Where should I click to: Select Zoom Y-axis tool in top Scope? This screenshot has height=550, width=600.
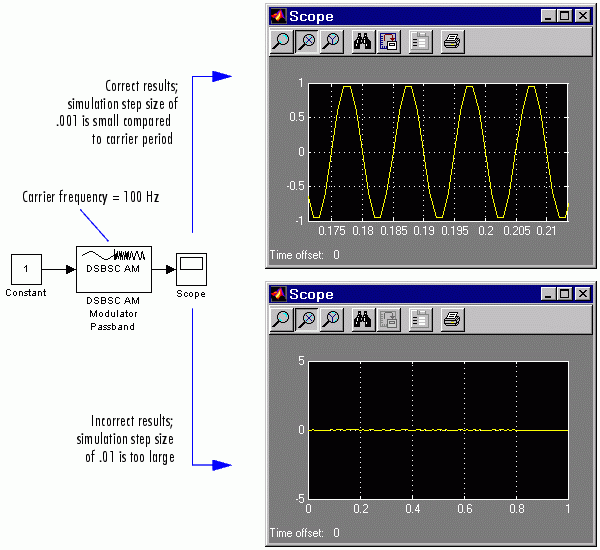[x=331, y=41]
